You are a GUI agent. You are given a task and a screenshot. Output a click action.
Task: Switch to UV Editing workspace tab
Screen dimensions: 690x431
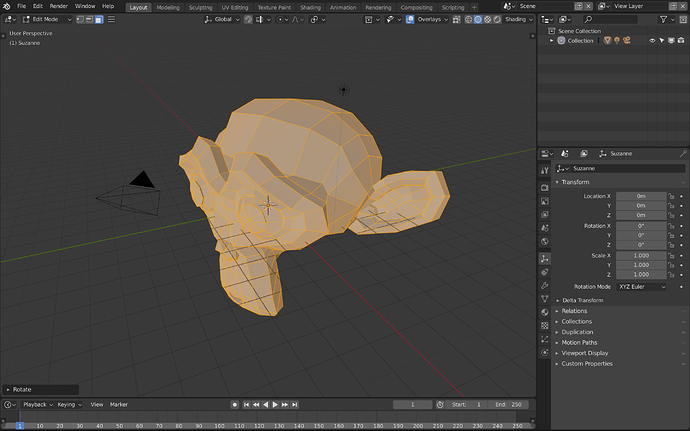(235, 7)
